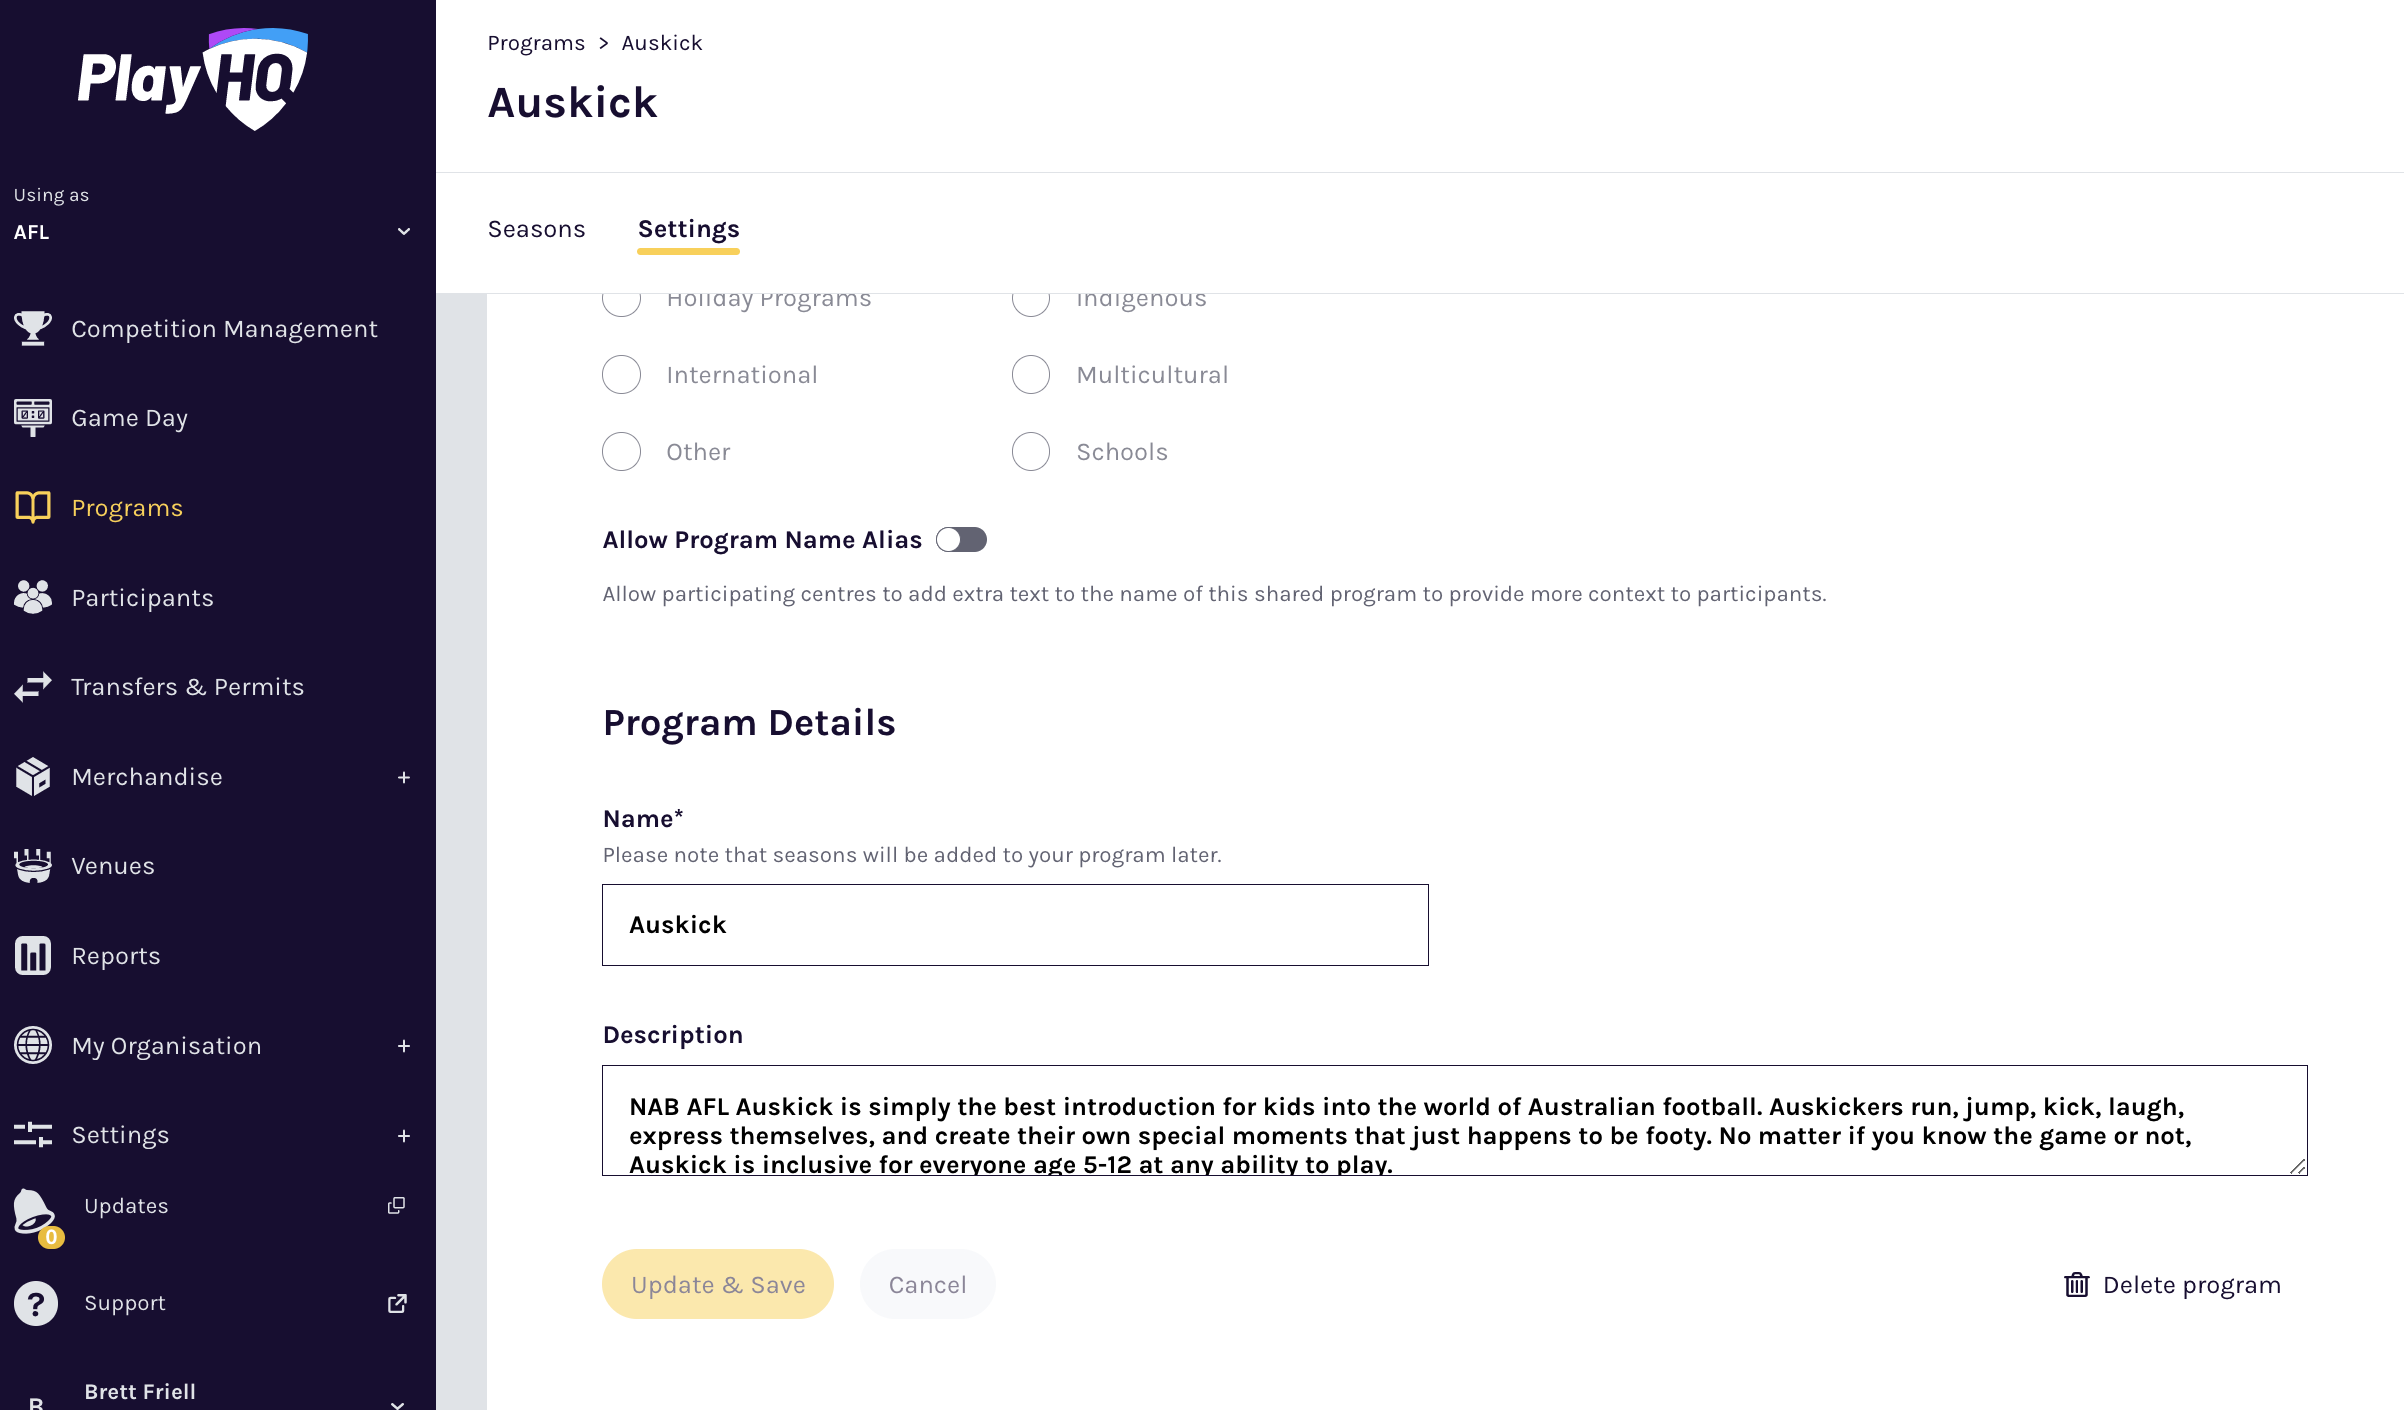Select the International radio button
Screen dimensions: 2404x1410
pos(621,375)
